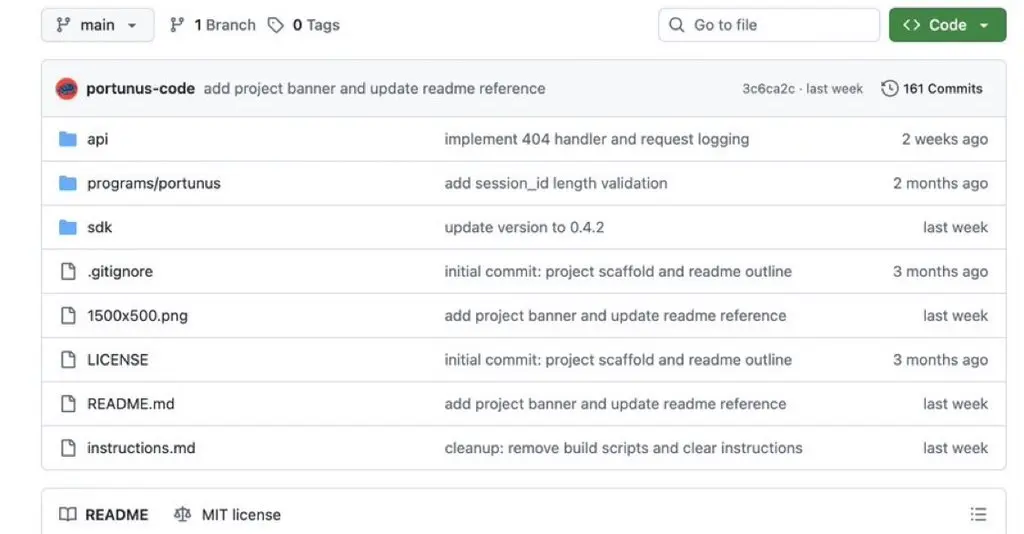Screen dimensions: 1024x534
Task: Switch to the README tab
Action: (x=104, y=514)
